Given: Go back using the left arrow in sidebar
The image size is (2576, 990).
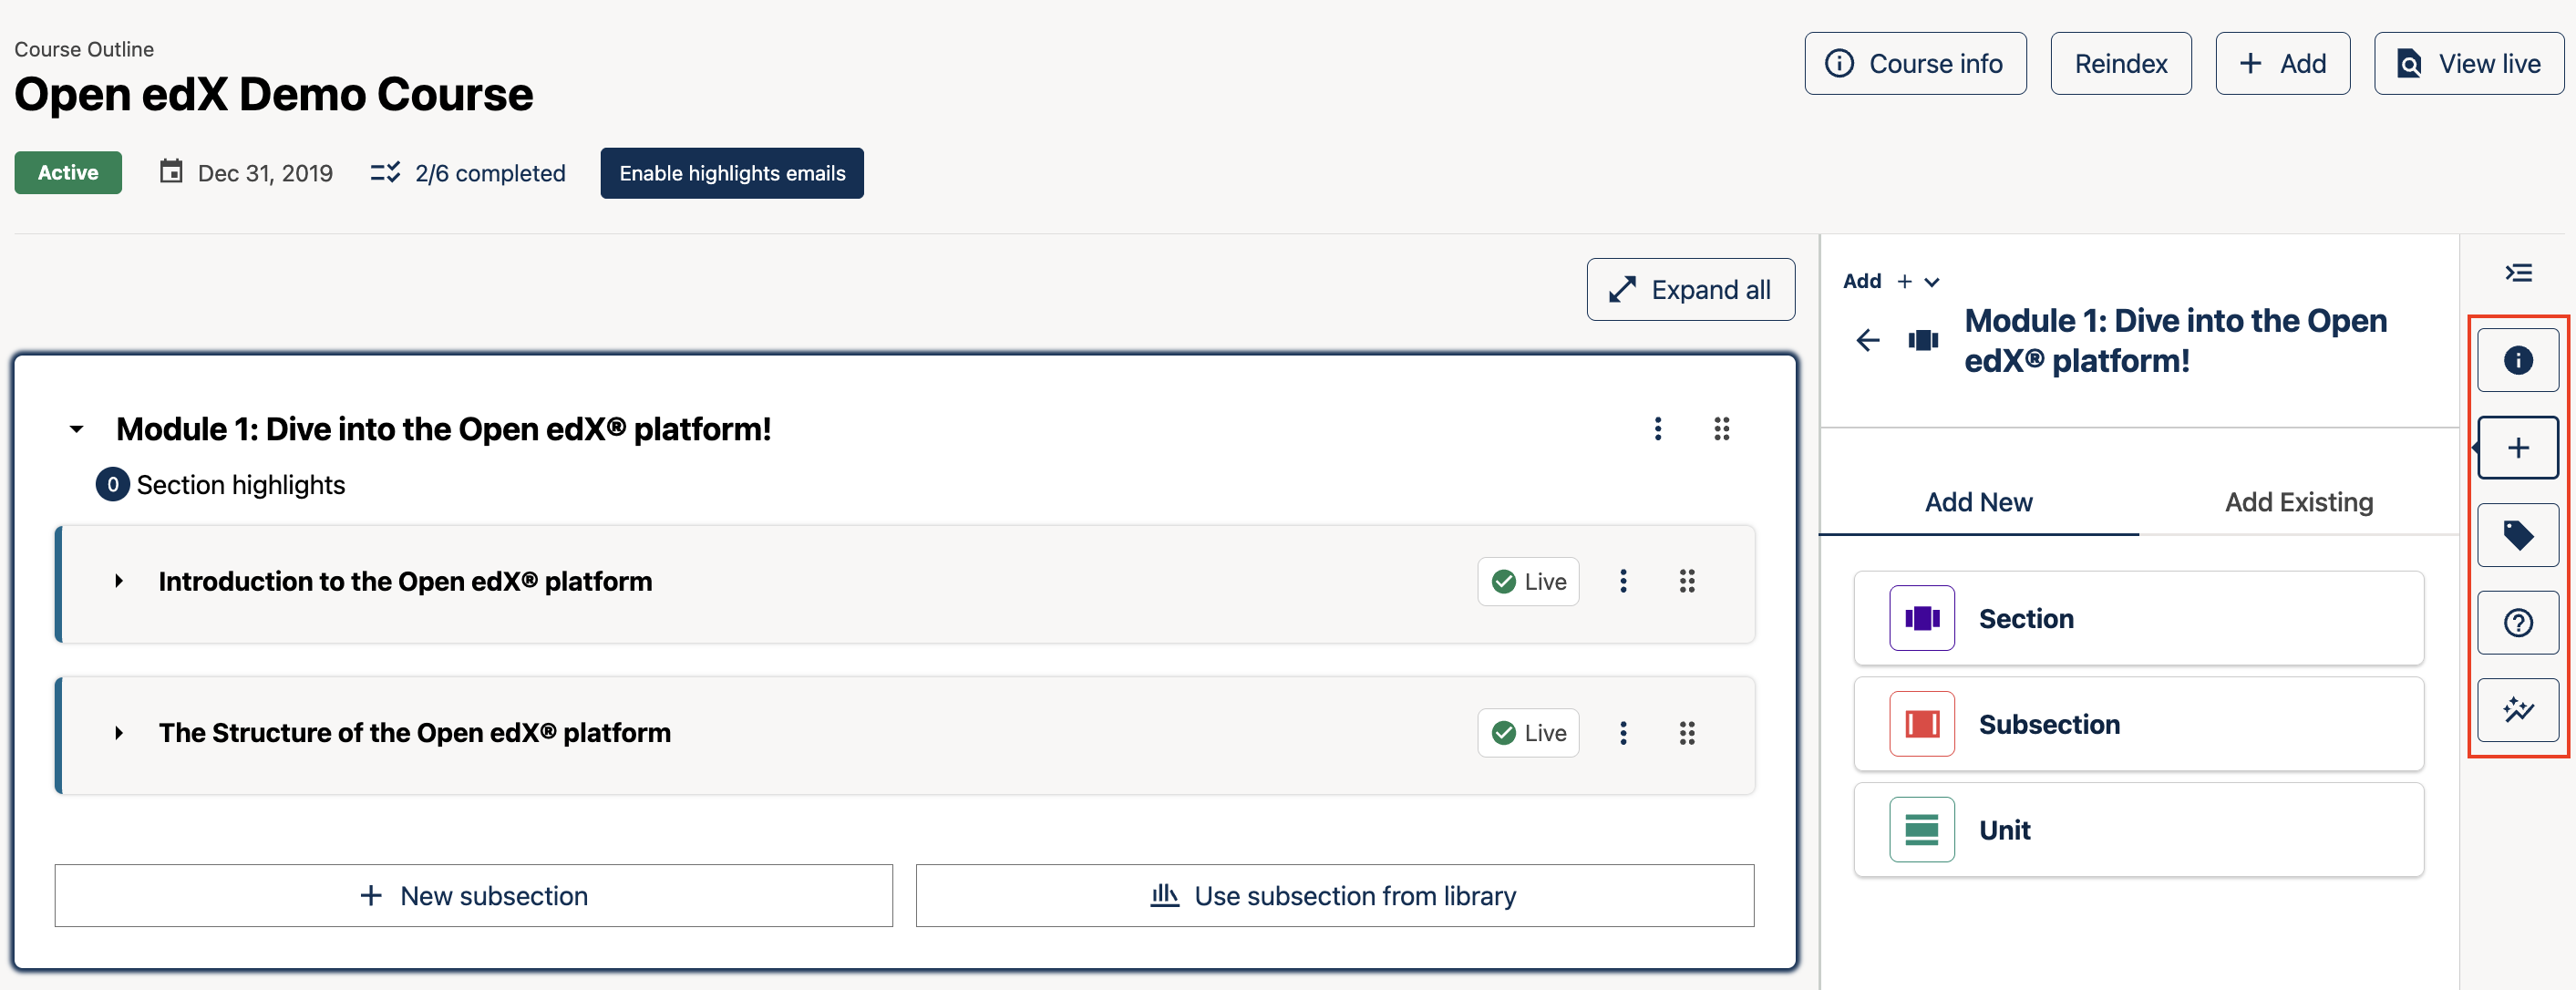Looking at the screenshot, I should point(1867,340).
